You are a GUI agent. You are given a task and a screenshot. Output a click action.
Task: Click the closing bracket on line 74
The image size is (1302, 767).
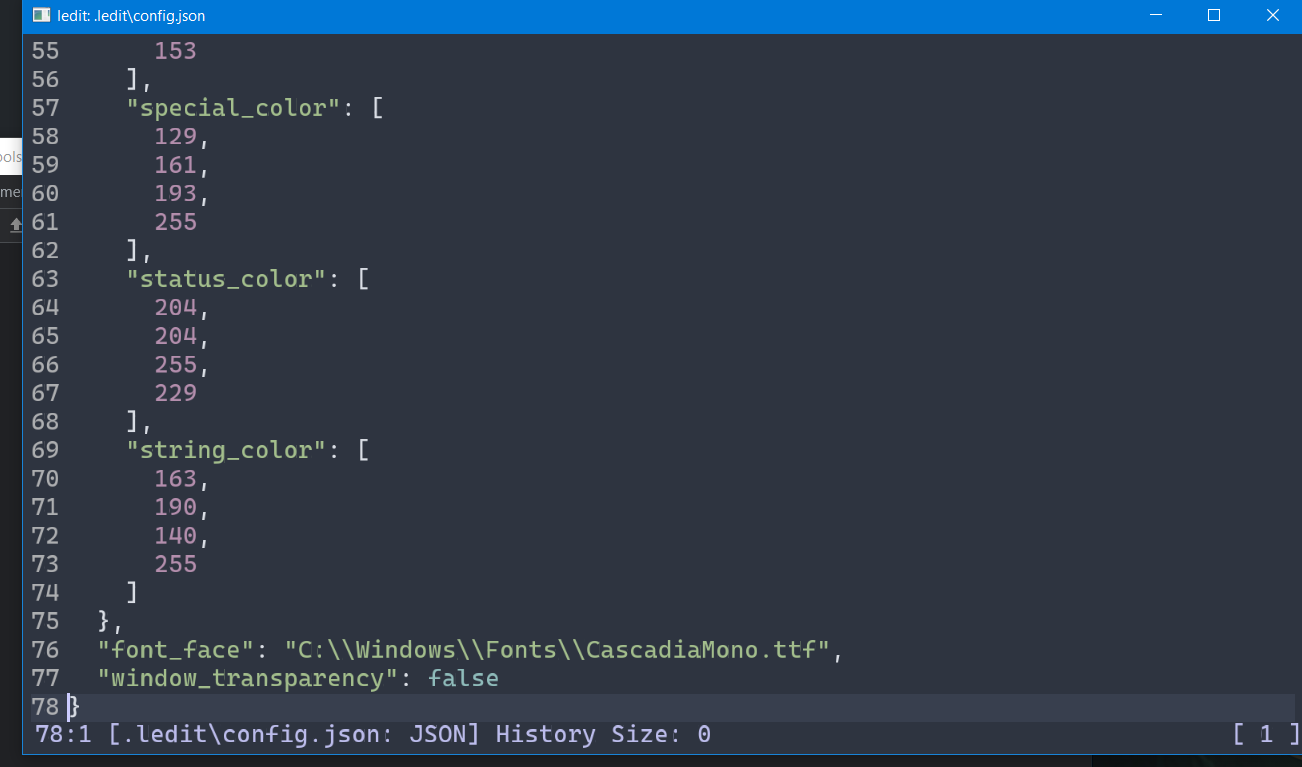click(132, 592)
